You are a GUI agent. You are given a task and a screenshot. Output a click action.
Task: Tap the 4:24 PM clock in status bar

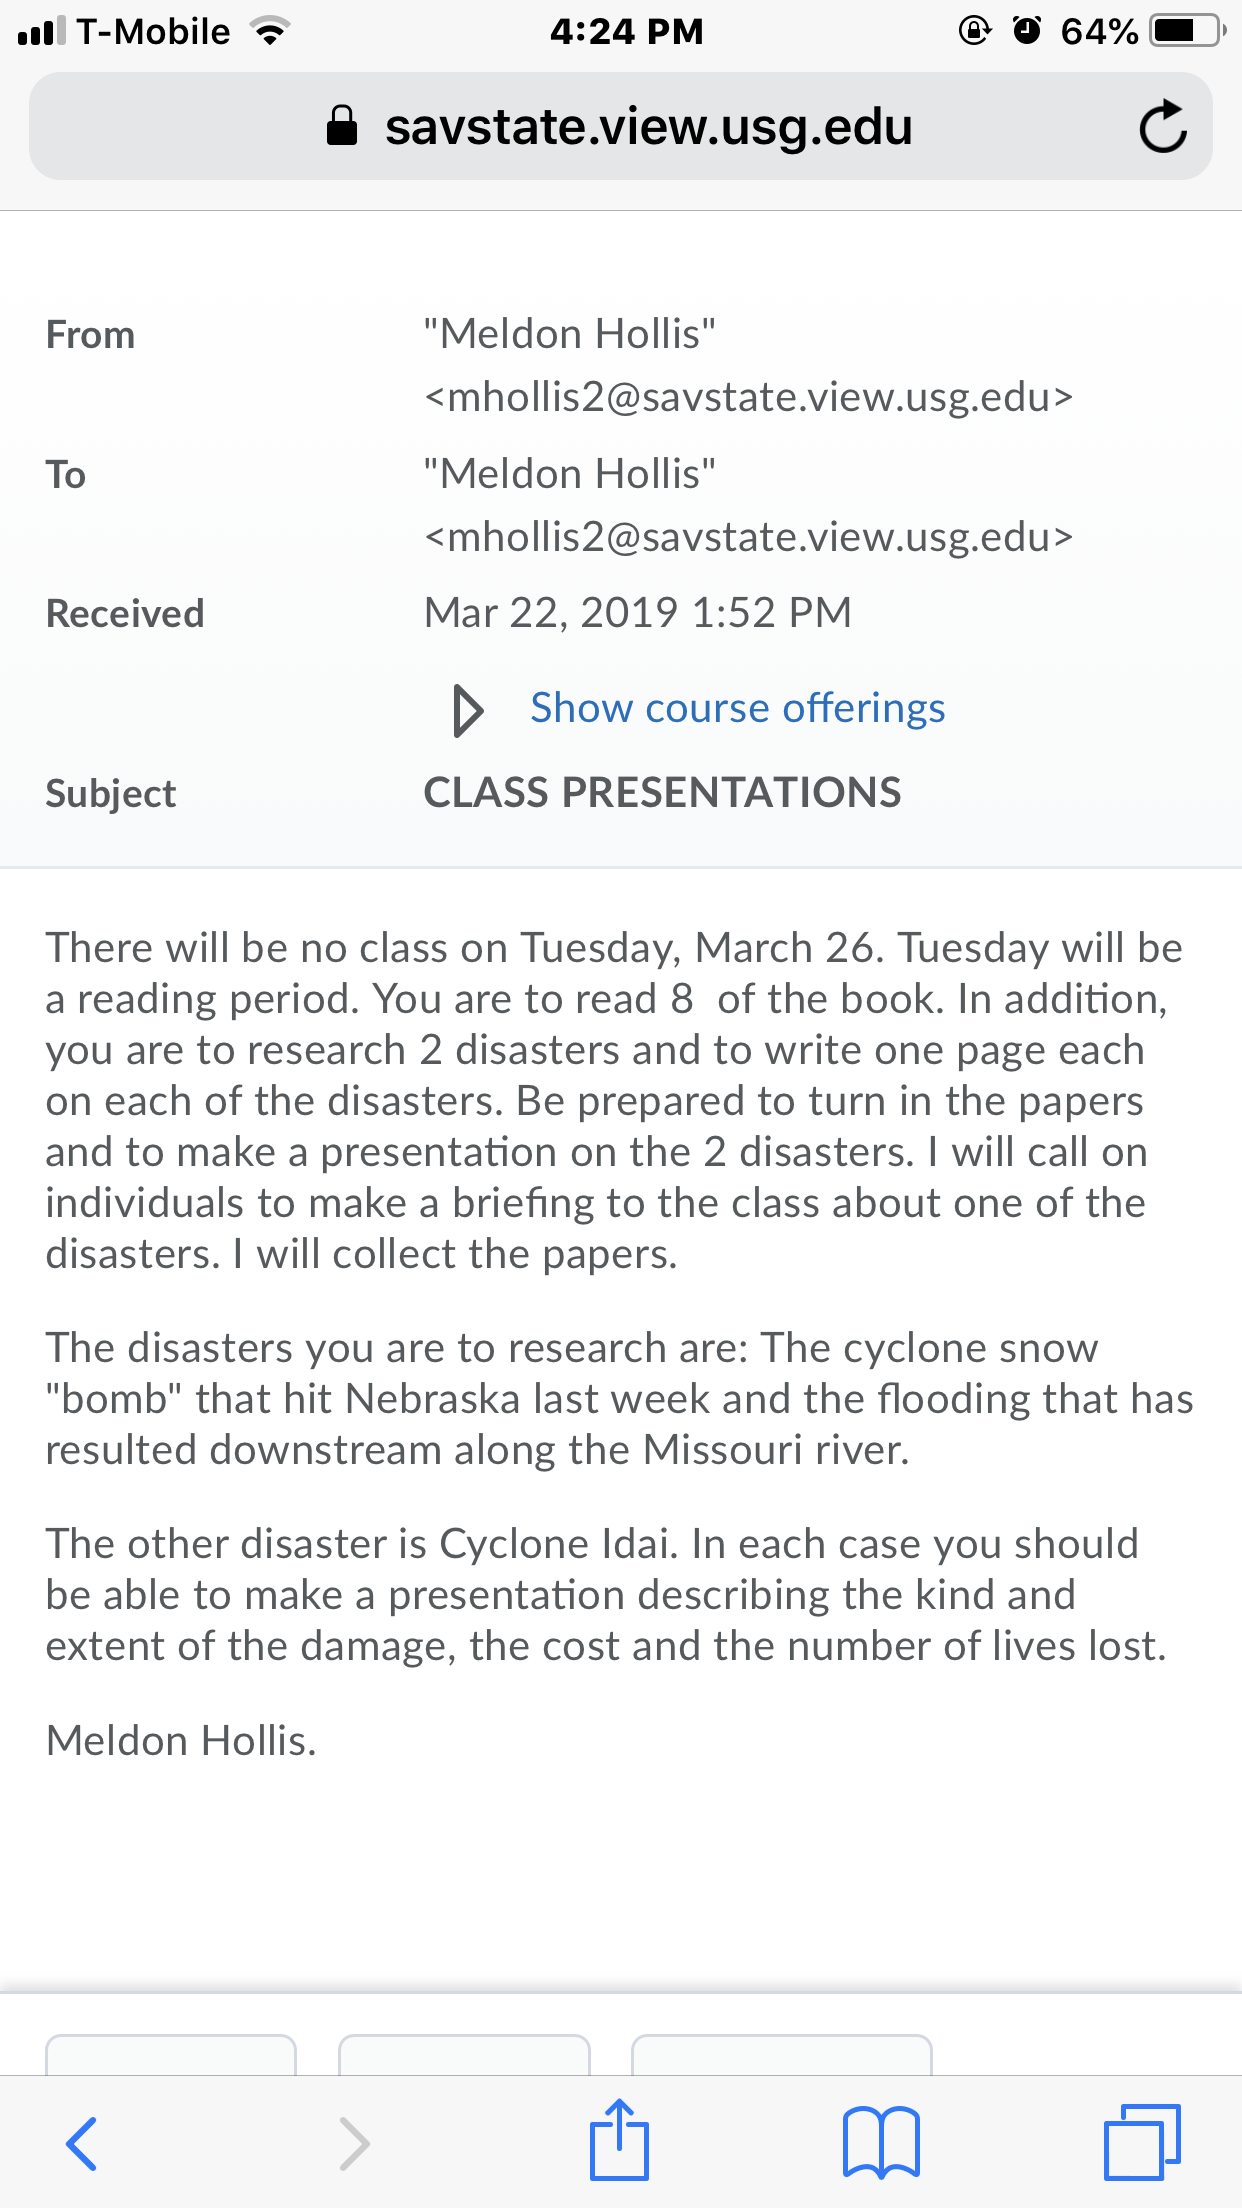tap(627, 31)
